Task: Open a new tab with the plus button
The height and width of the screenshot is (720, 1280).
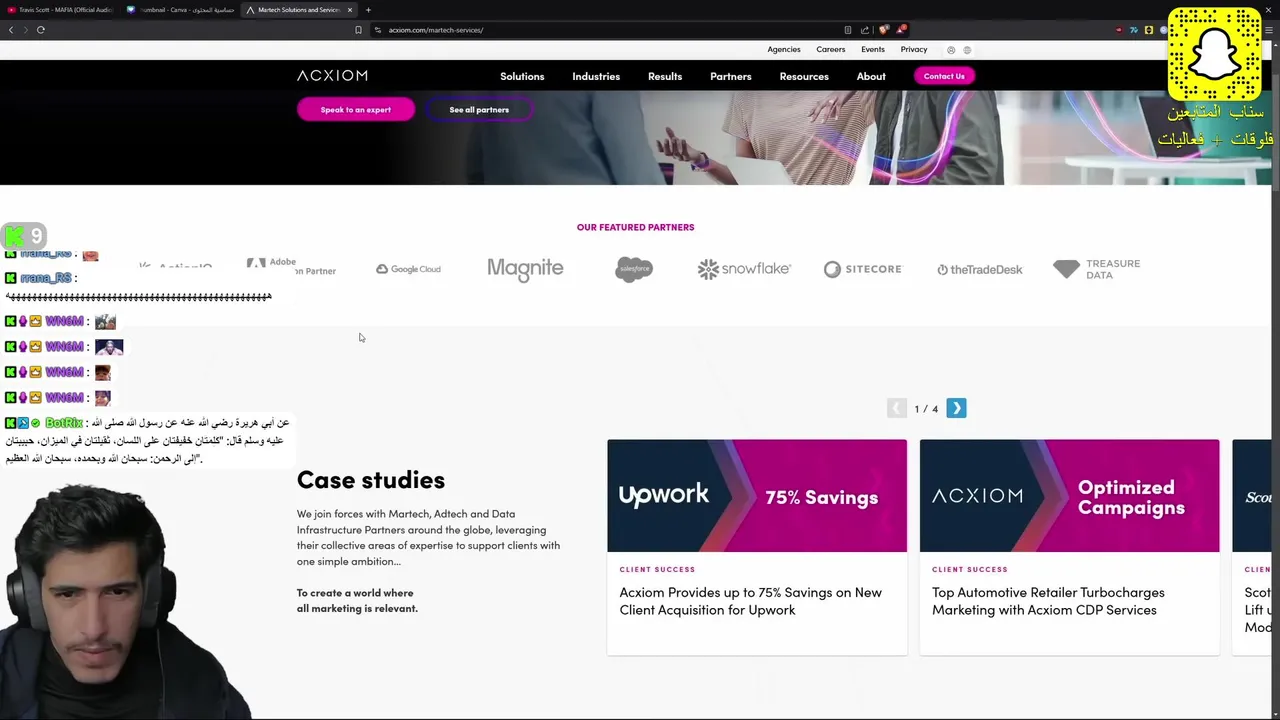Action: tap(368, 10)
